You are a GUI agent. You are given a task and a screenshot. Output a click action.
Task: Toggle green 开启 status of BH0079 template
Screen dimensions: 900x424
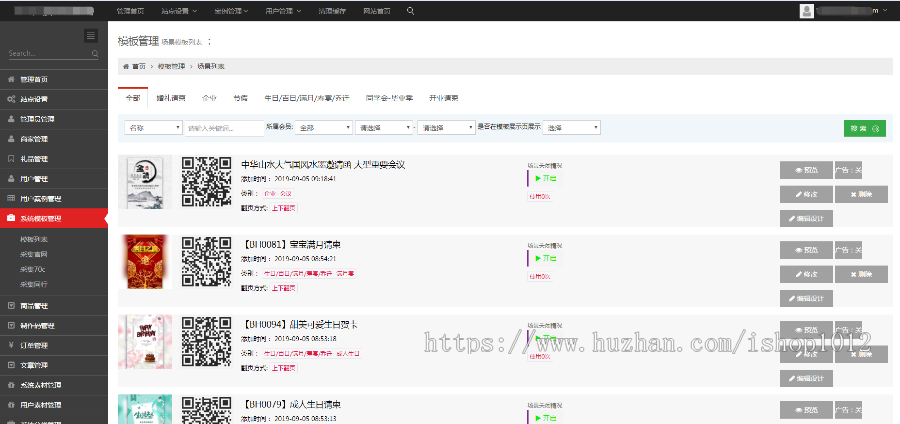[545, 418]
